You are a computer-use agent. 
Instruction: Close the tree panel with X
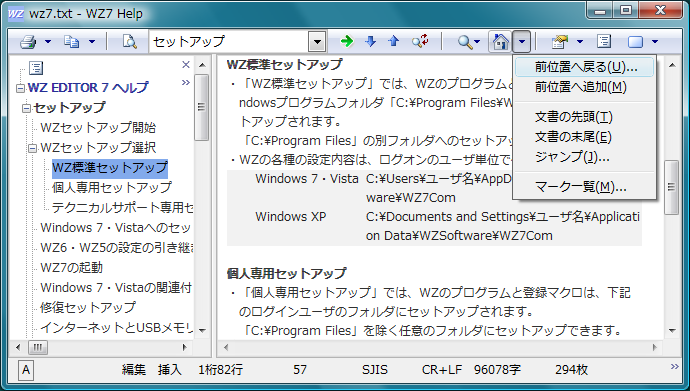[186, 65]
